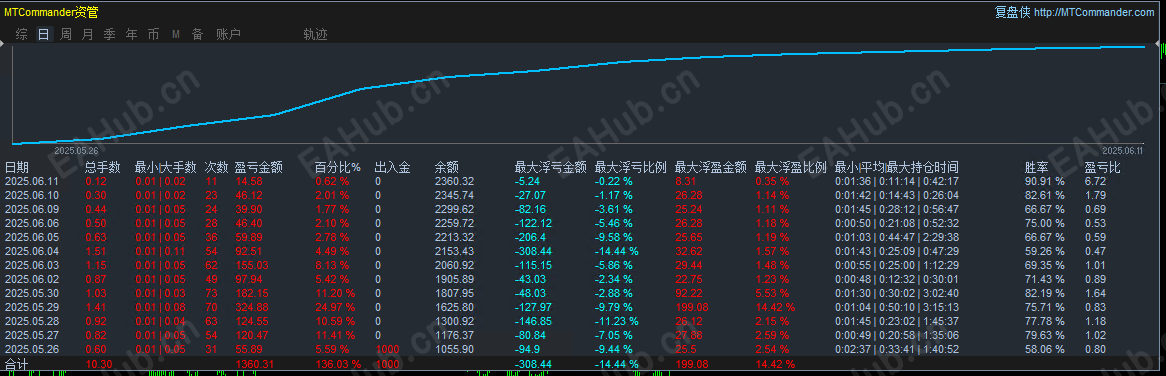1166x376 pixels.
Task: Click the 出入金 column header
Action: point(392,167)
